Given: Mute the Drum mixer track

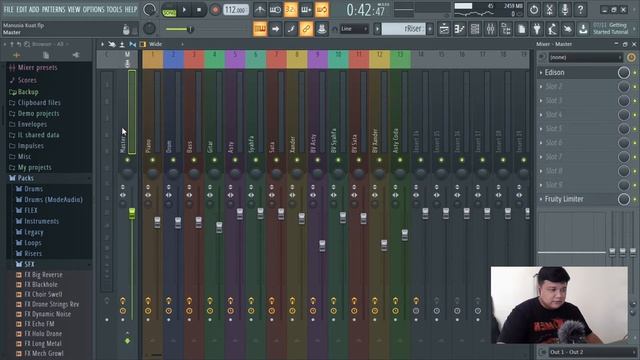Looking at the screenshot, I should tap(173, 160).
